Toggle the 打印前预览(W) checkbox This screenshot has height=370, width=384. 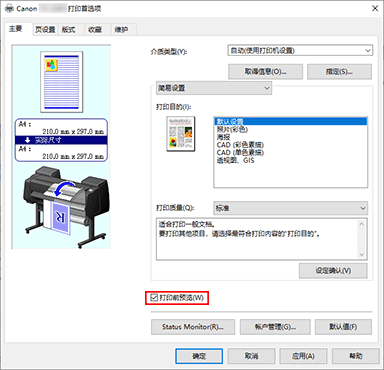click(x=154, y=298)
